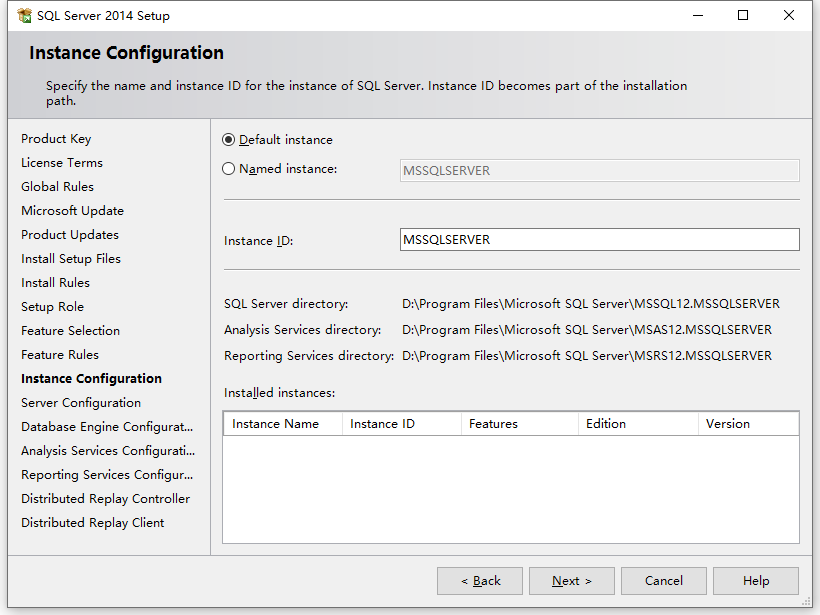
Task: Click the Instance ID column header
Action: click(402, 424)
